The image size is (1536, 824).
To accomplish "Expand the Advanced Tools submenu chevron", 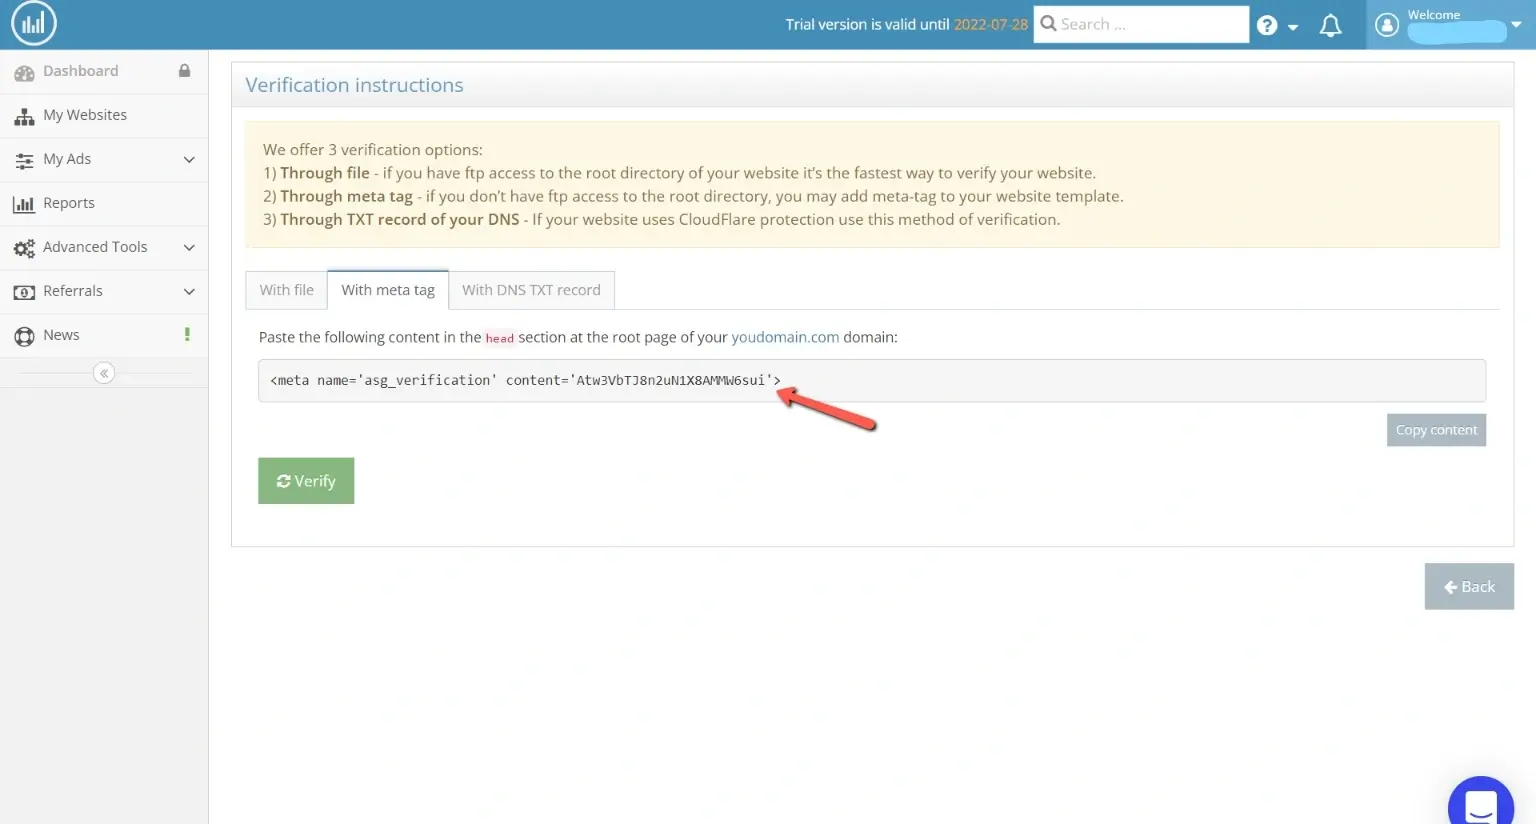I will click(189, 248).
